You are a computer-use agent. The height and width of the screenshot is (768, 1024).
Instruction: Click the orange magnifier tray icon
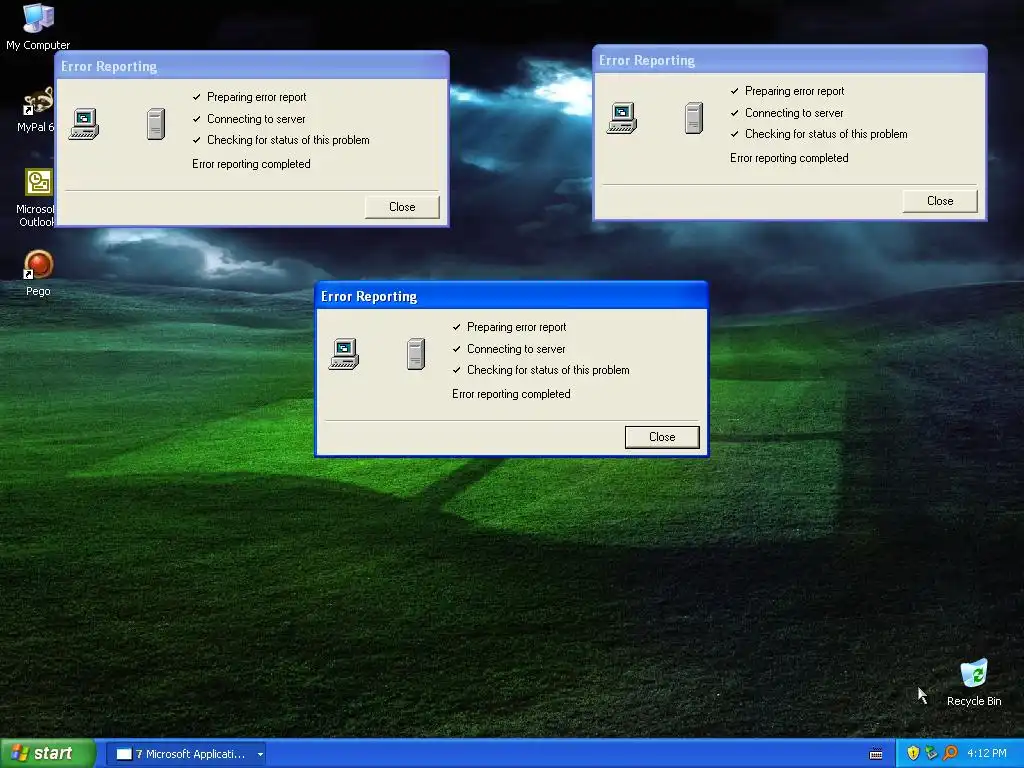point(950,753)
